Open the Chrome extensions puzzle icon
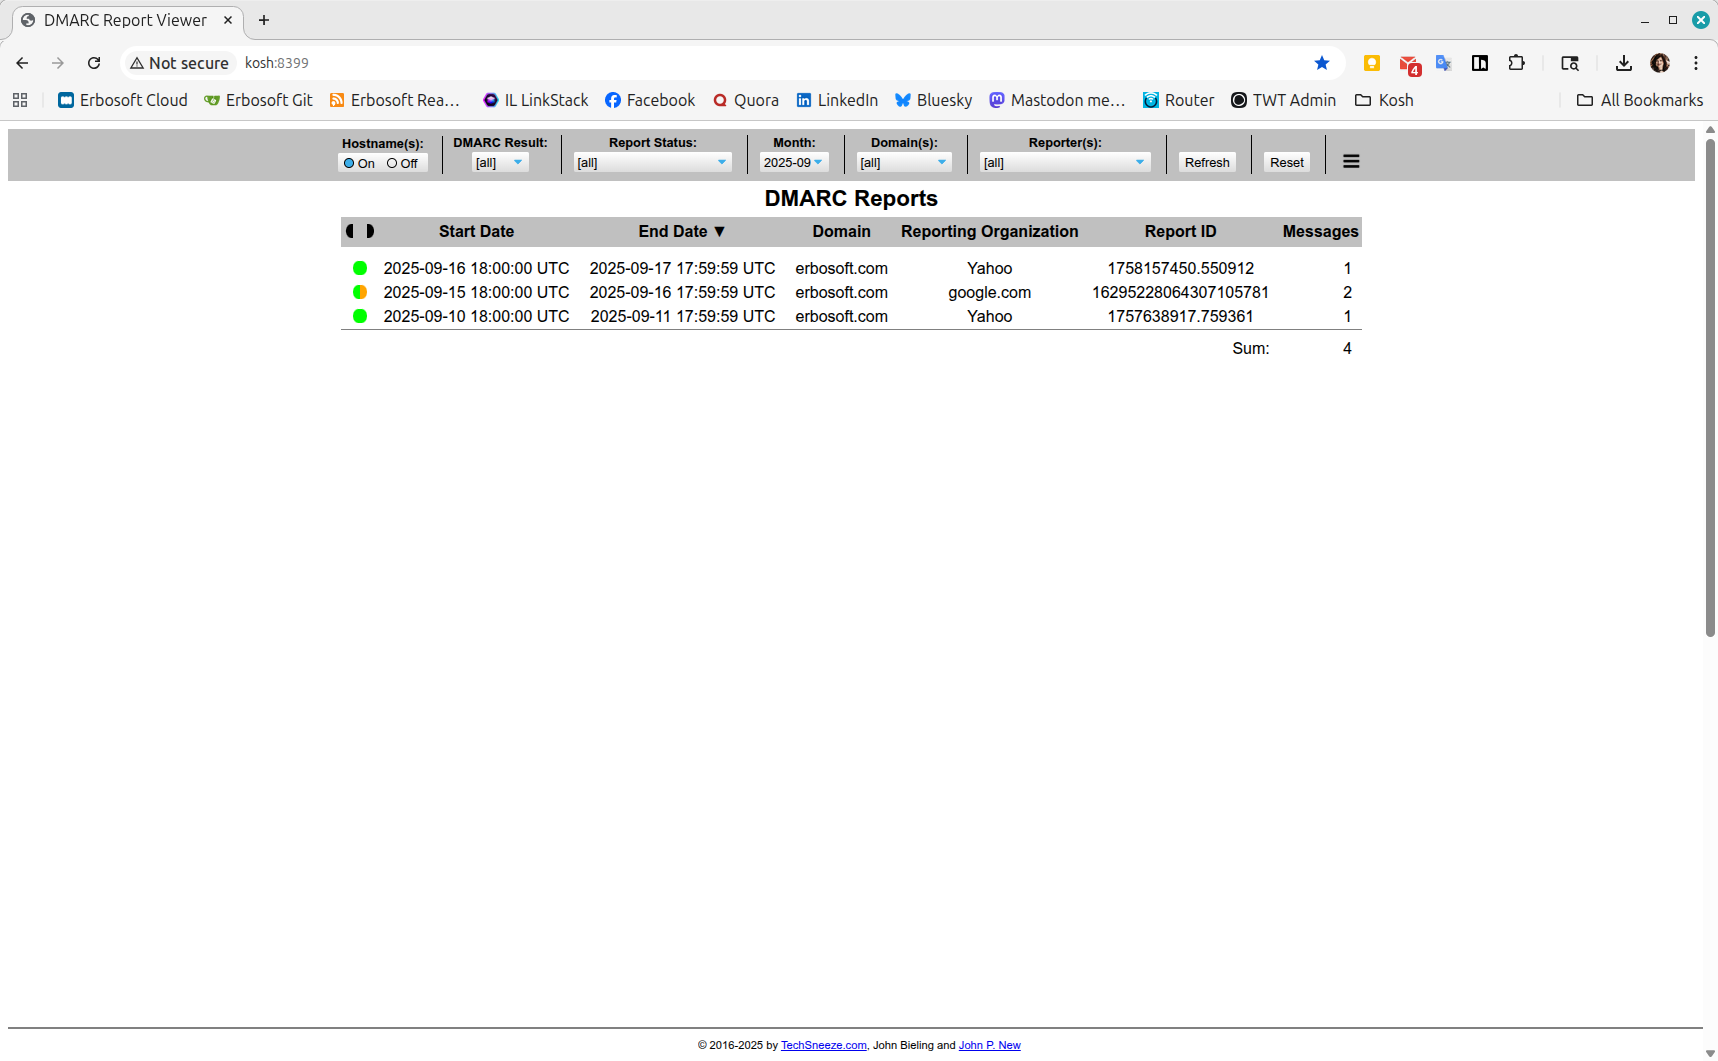This screenshot has width=1718, height=1061. click(x=1517, y=63)
